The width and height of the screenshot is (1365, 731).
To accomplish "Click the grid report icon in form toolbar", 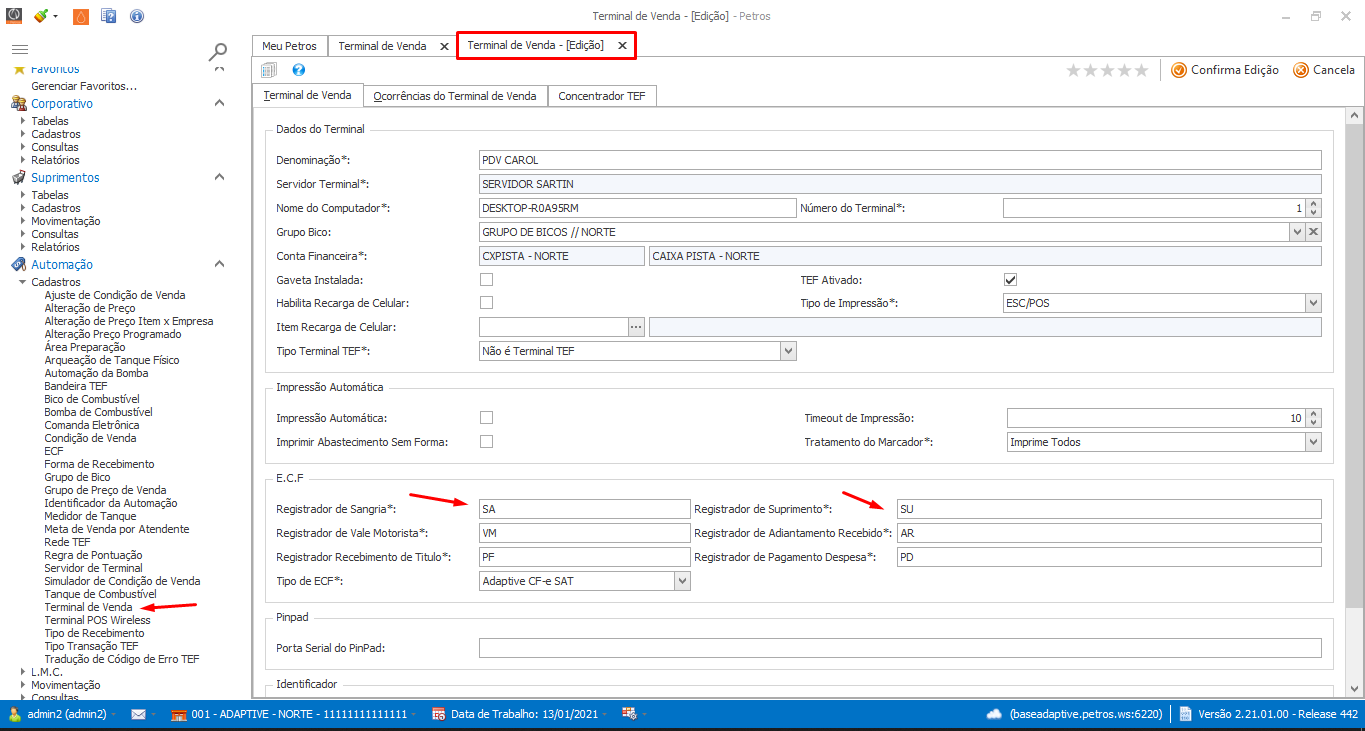I will (269, 70).
